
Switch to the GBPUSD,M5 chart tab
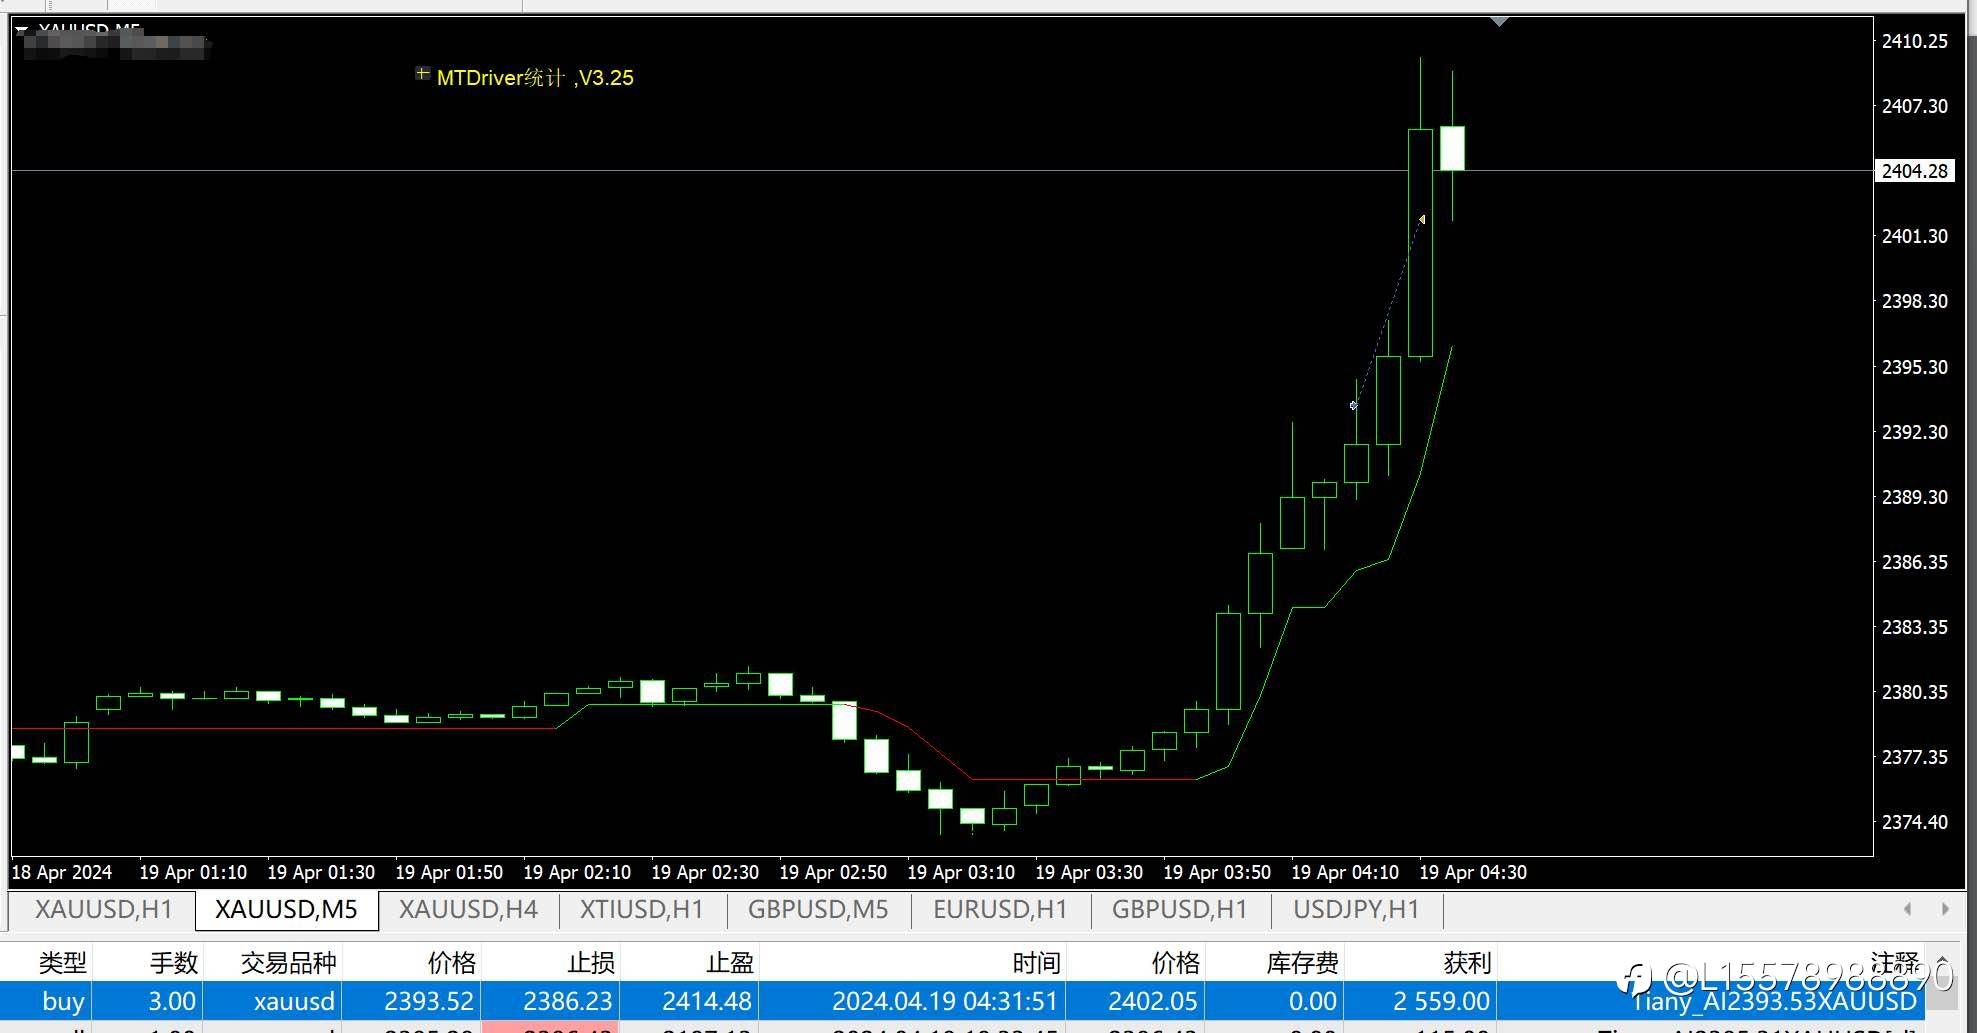click(818, 910)
